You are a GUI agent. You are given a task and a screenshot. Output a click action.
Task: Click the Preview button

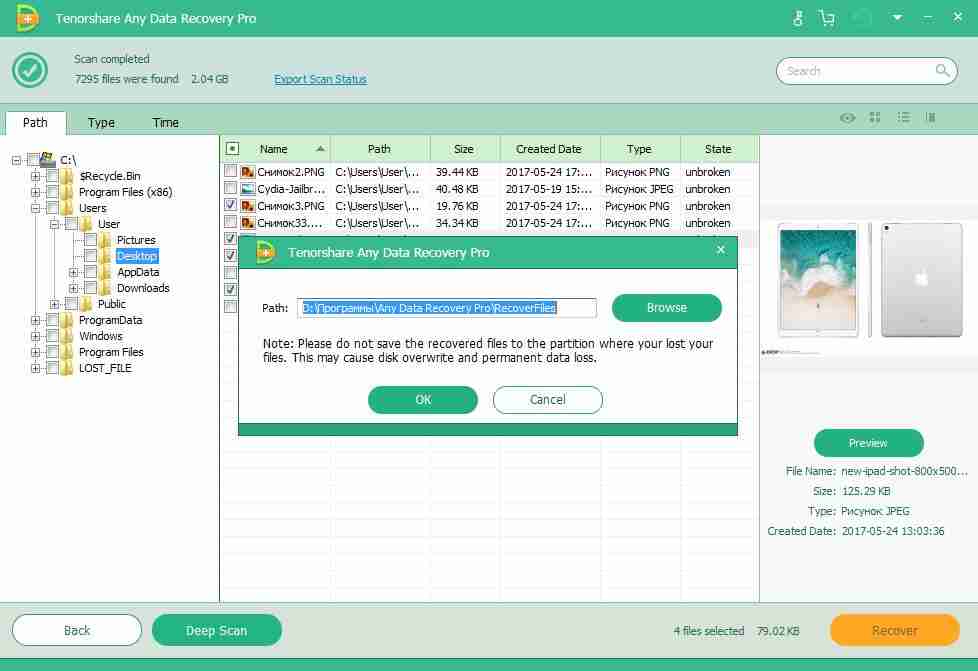click(868, 443)
